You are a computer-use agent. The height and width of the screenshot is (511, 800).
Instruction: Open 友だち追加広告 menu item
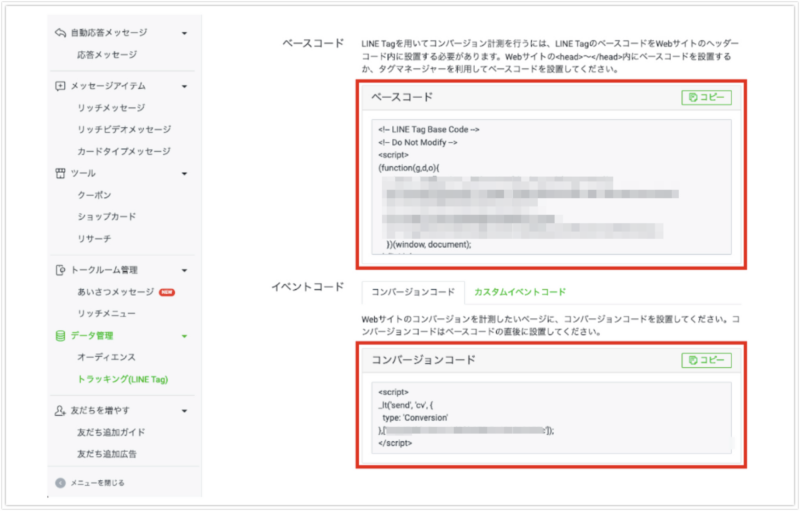[x=107, y=454]
